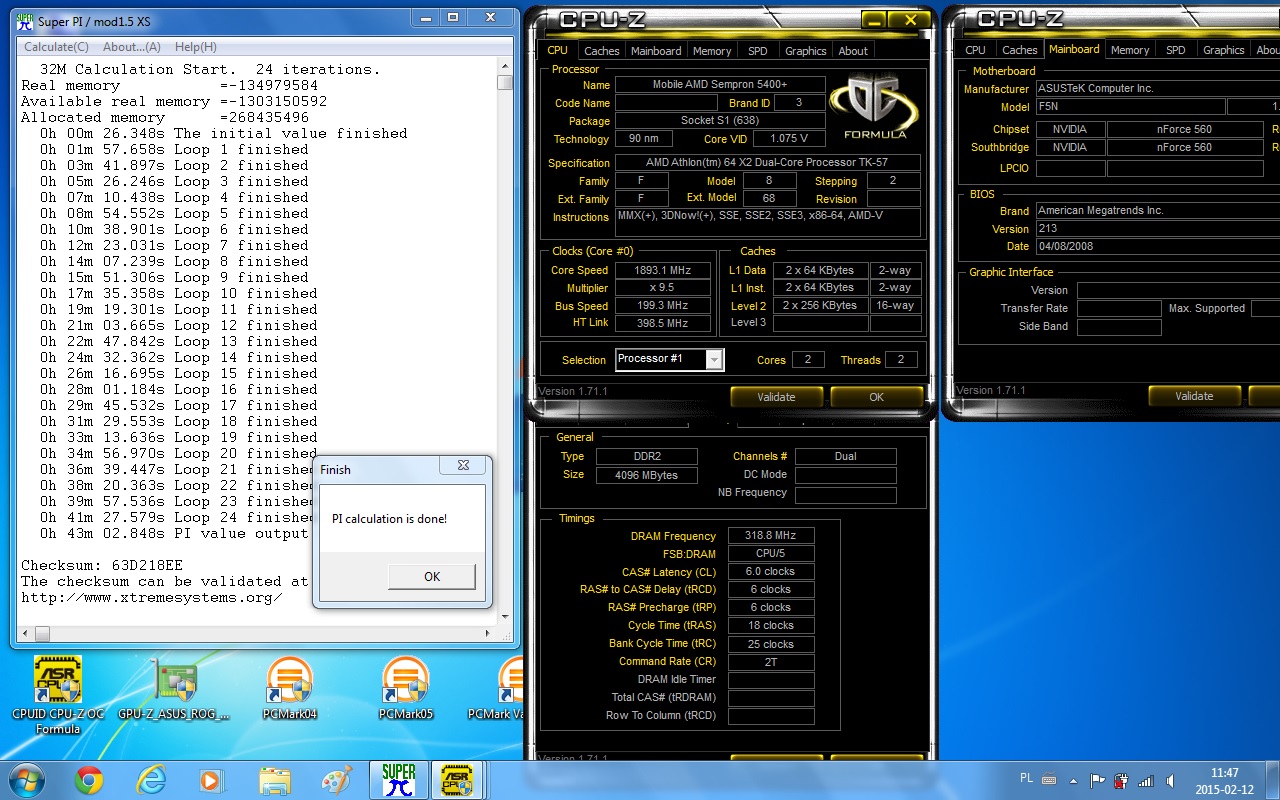Click the Name field 'Mobile AMD Sempron 5400+'
The width and height of the screenshot is (1280, 800).
[x=720, y=85]
